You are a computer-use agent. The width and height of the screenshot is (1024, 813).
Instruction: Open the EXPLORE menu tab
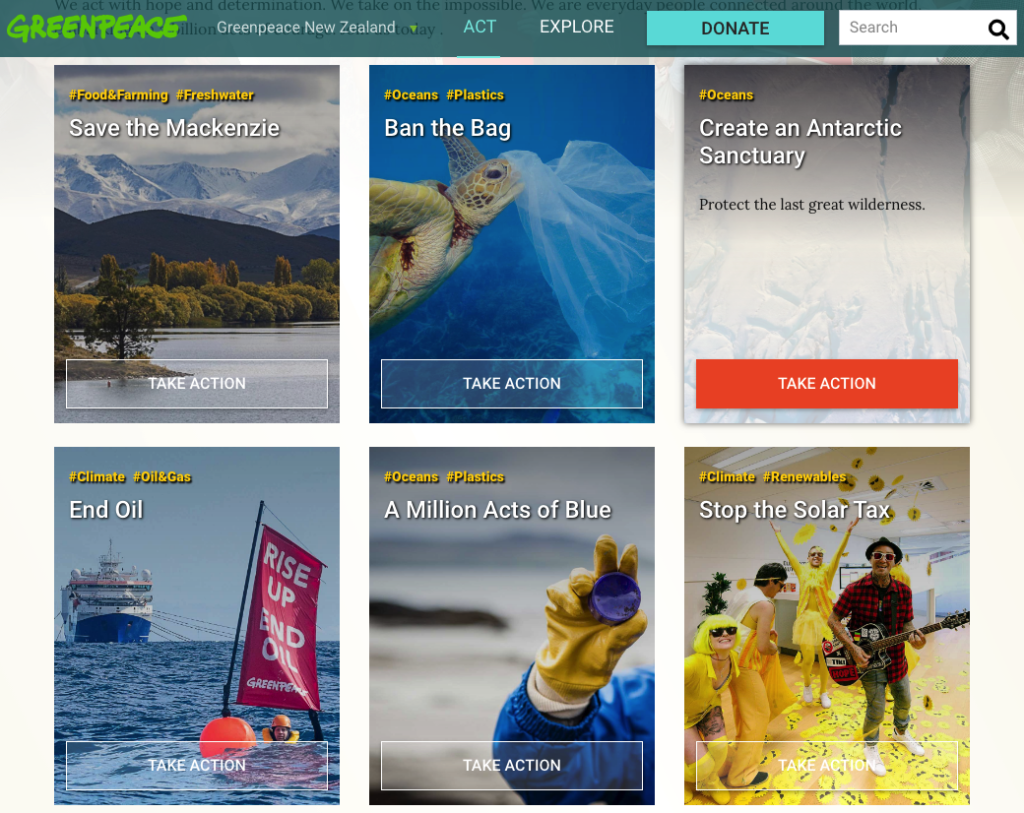(x=577, y=27)
